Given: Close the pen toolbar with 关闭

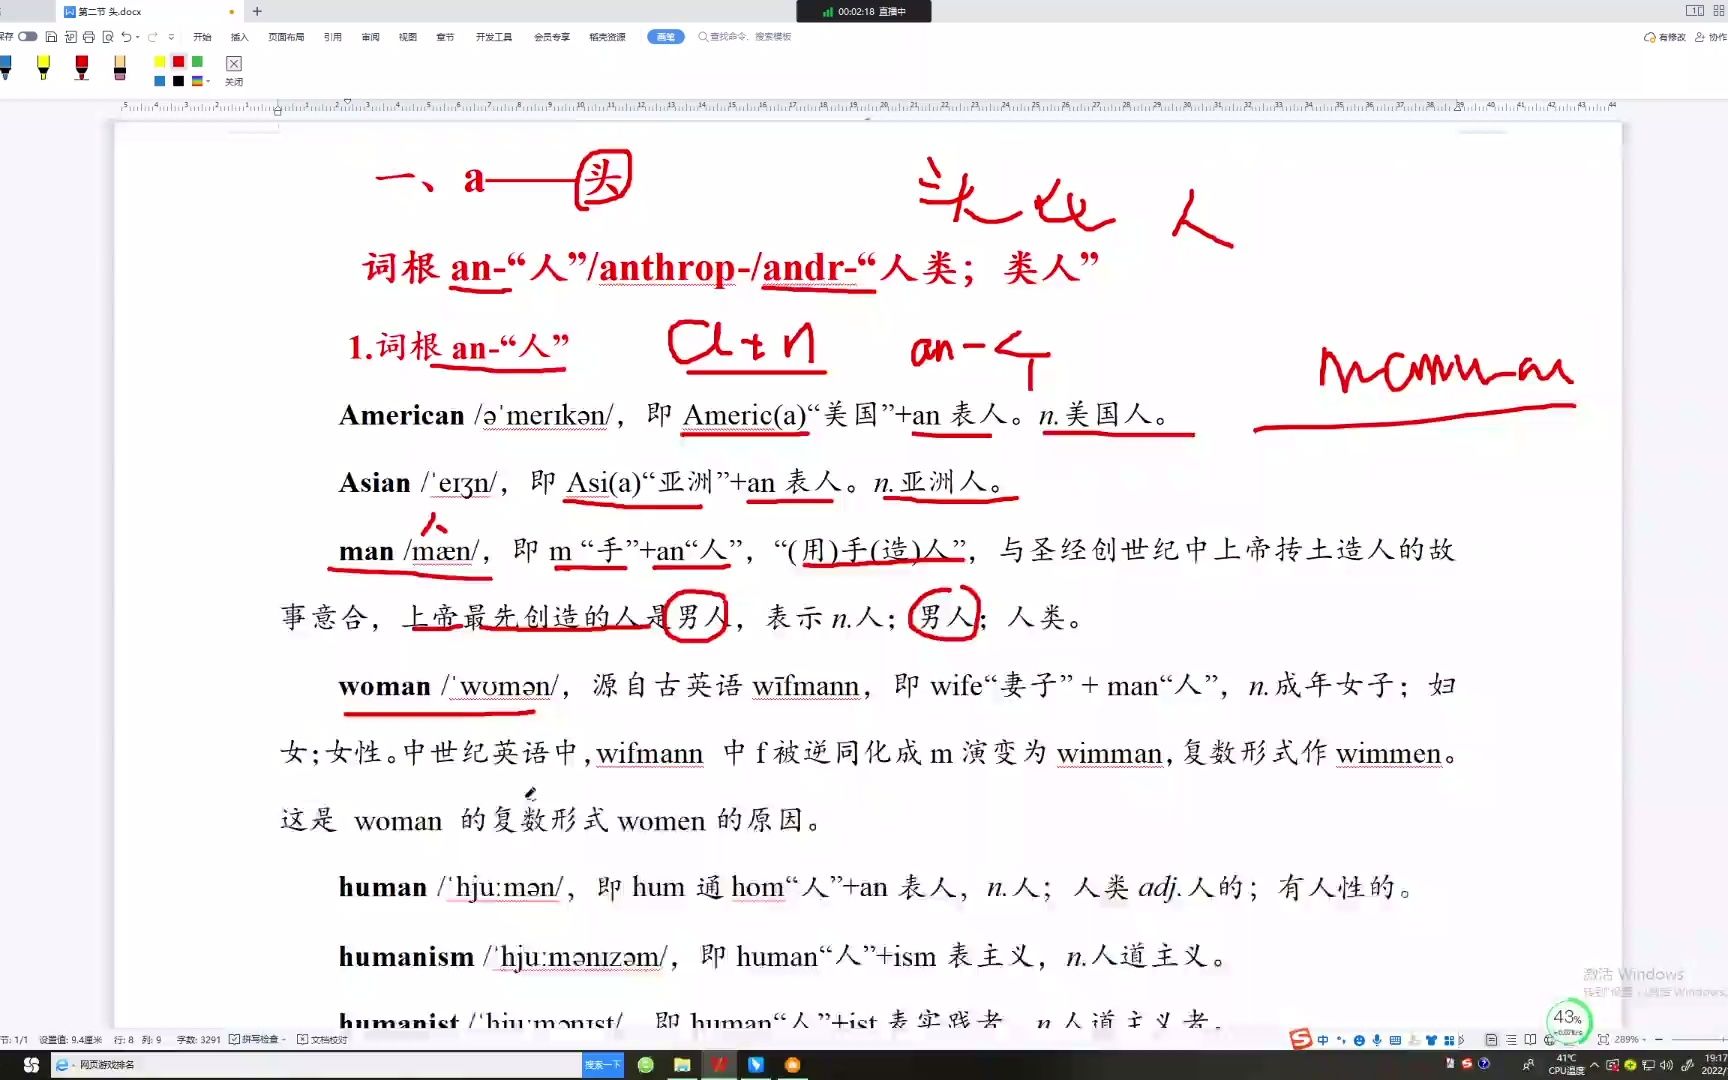Looking at the screenshot, I should click(234, 70).
